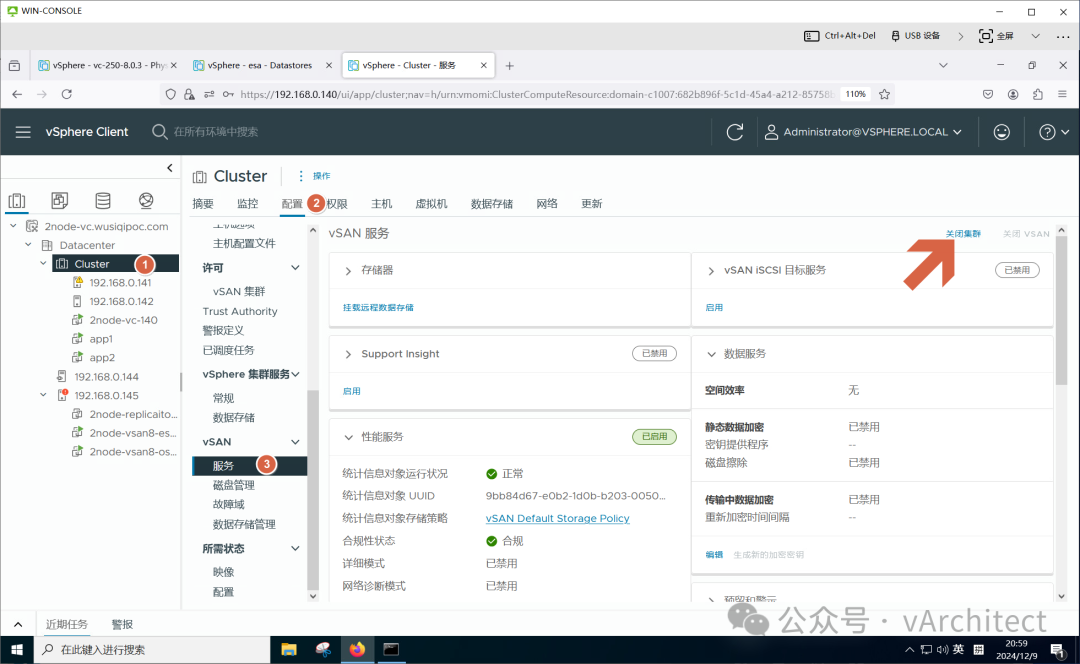Screen dimensions: 1080x664
Task: Click the Windows Start button
Action: click(17, 650)
